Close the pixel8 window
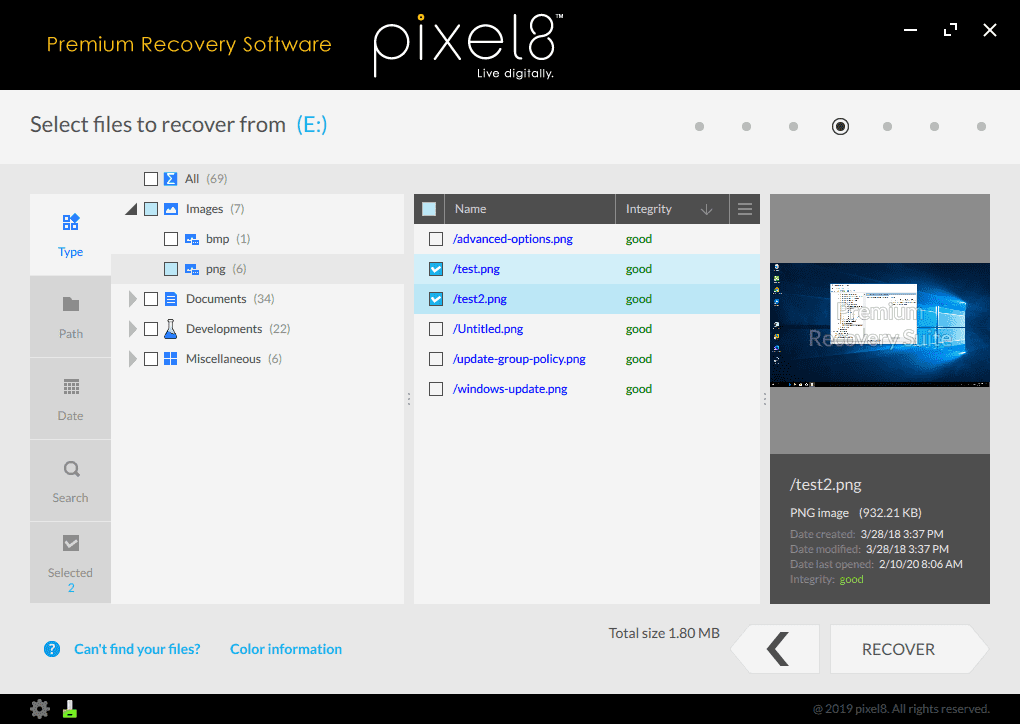 [x=989, y=30]
